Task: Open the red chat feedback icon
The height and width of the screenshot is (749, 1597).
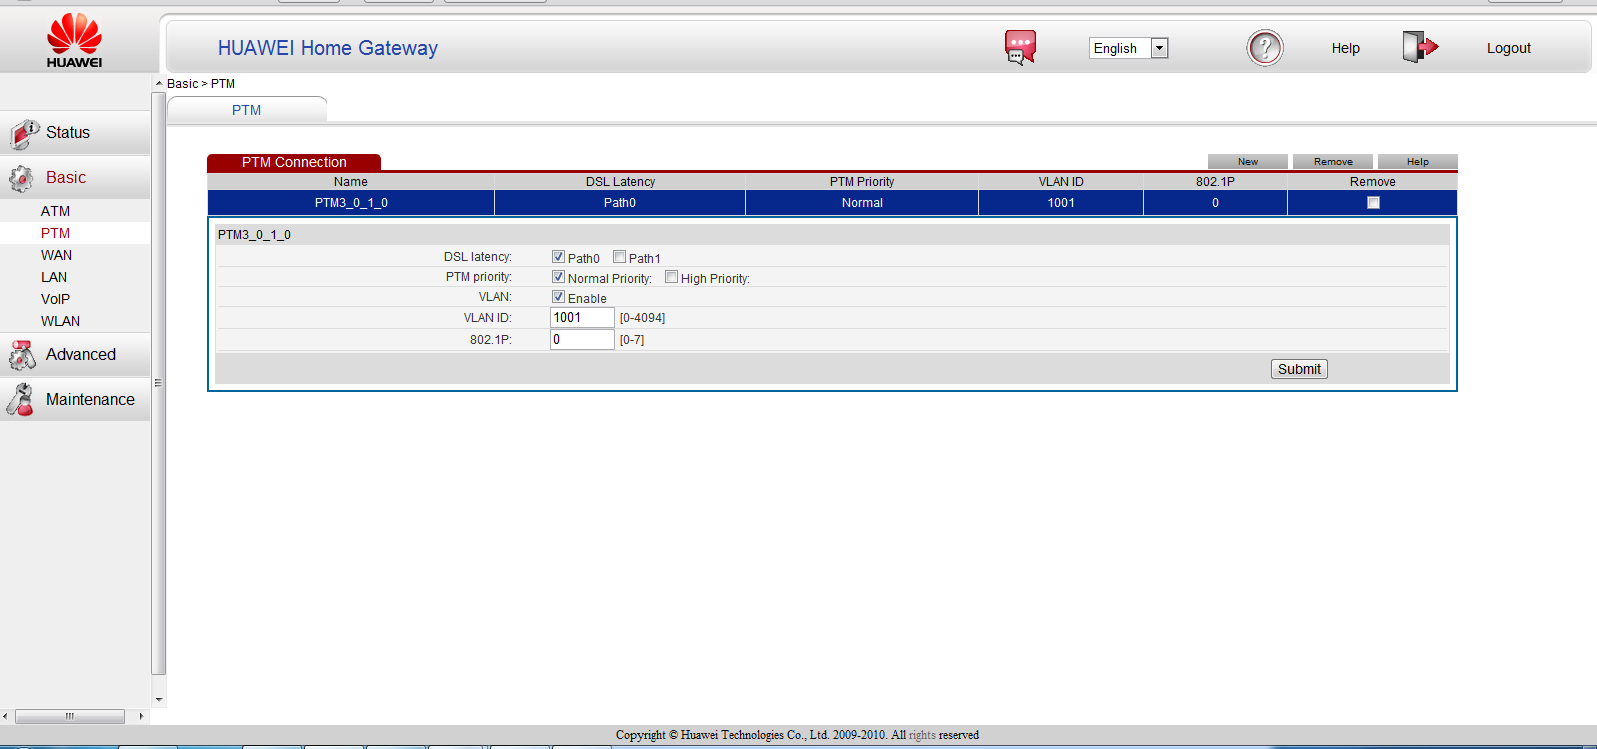Action: (x=1020, y=47)
